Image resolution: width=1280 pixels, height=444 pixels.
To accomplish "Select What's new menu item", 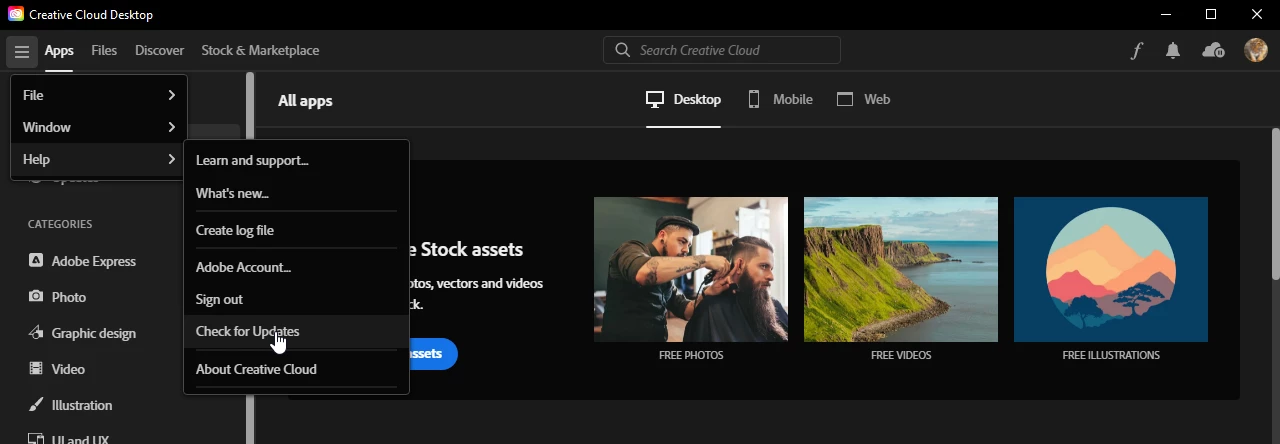I will [x=296, y=193].
